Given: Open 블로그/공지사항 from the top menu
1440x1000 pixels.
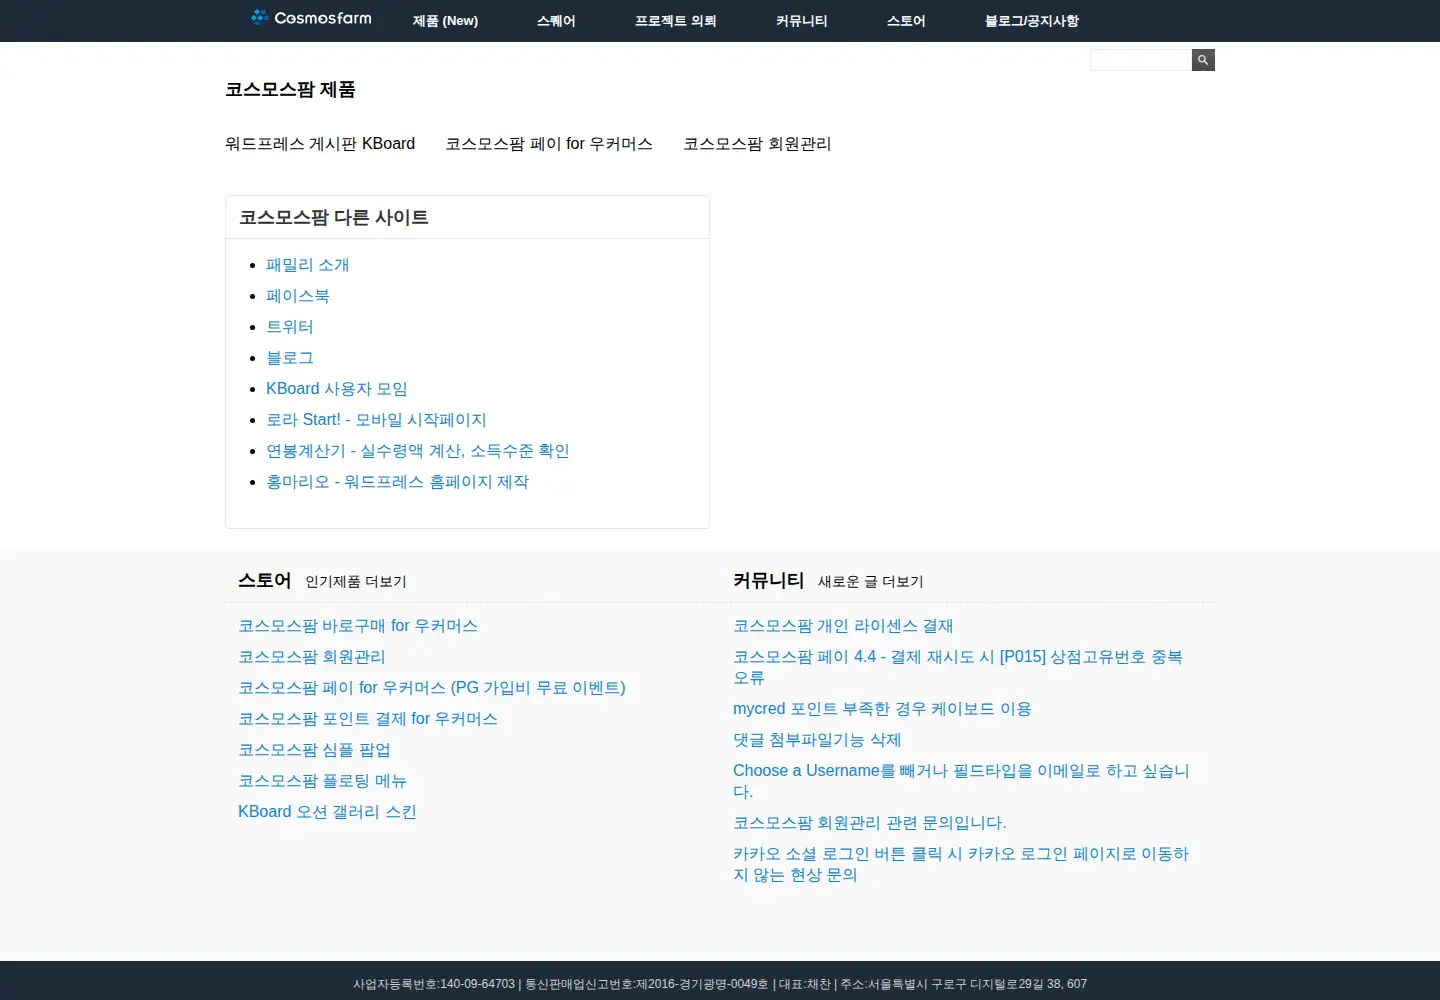Looking at the screenshot, I should click(x=1032, y=21).
